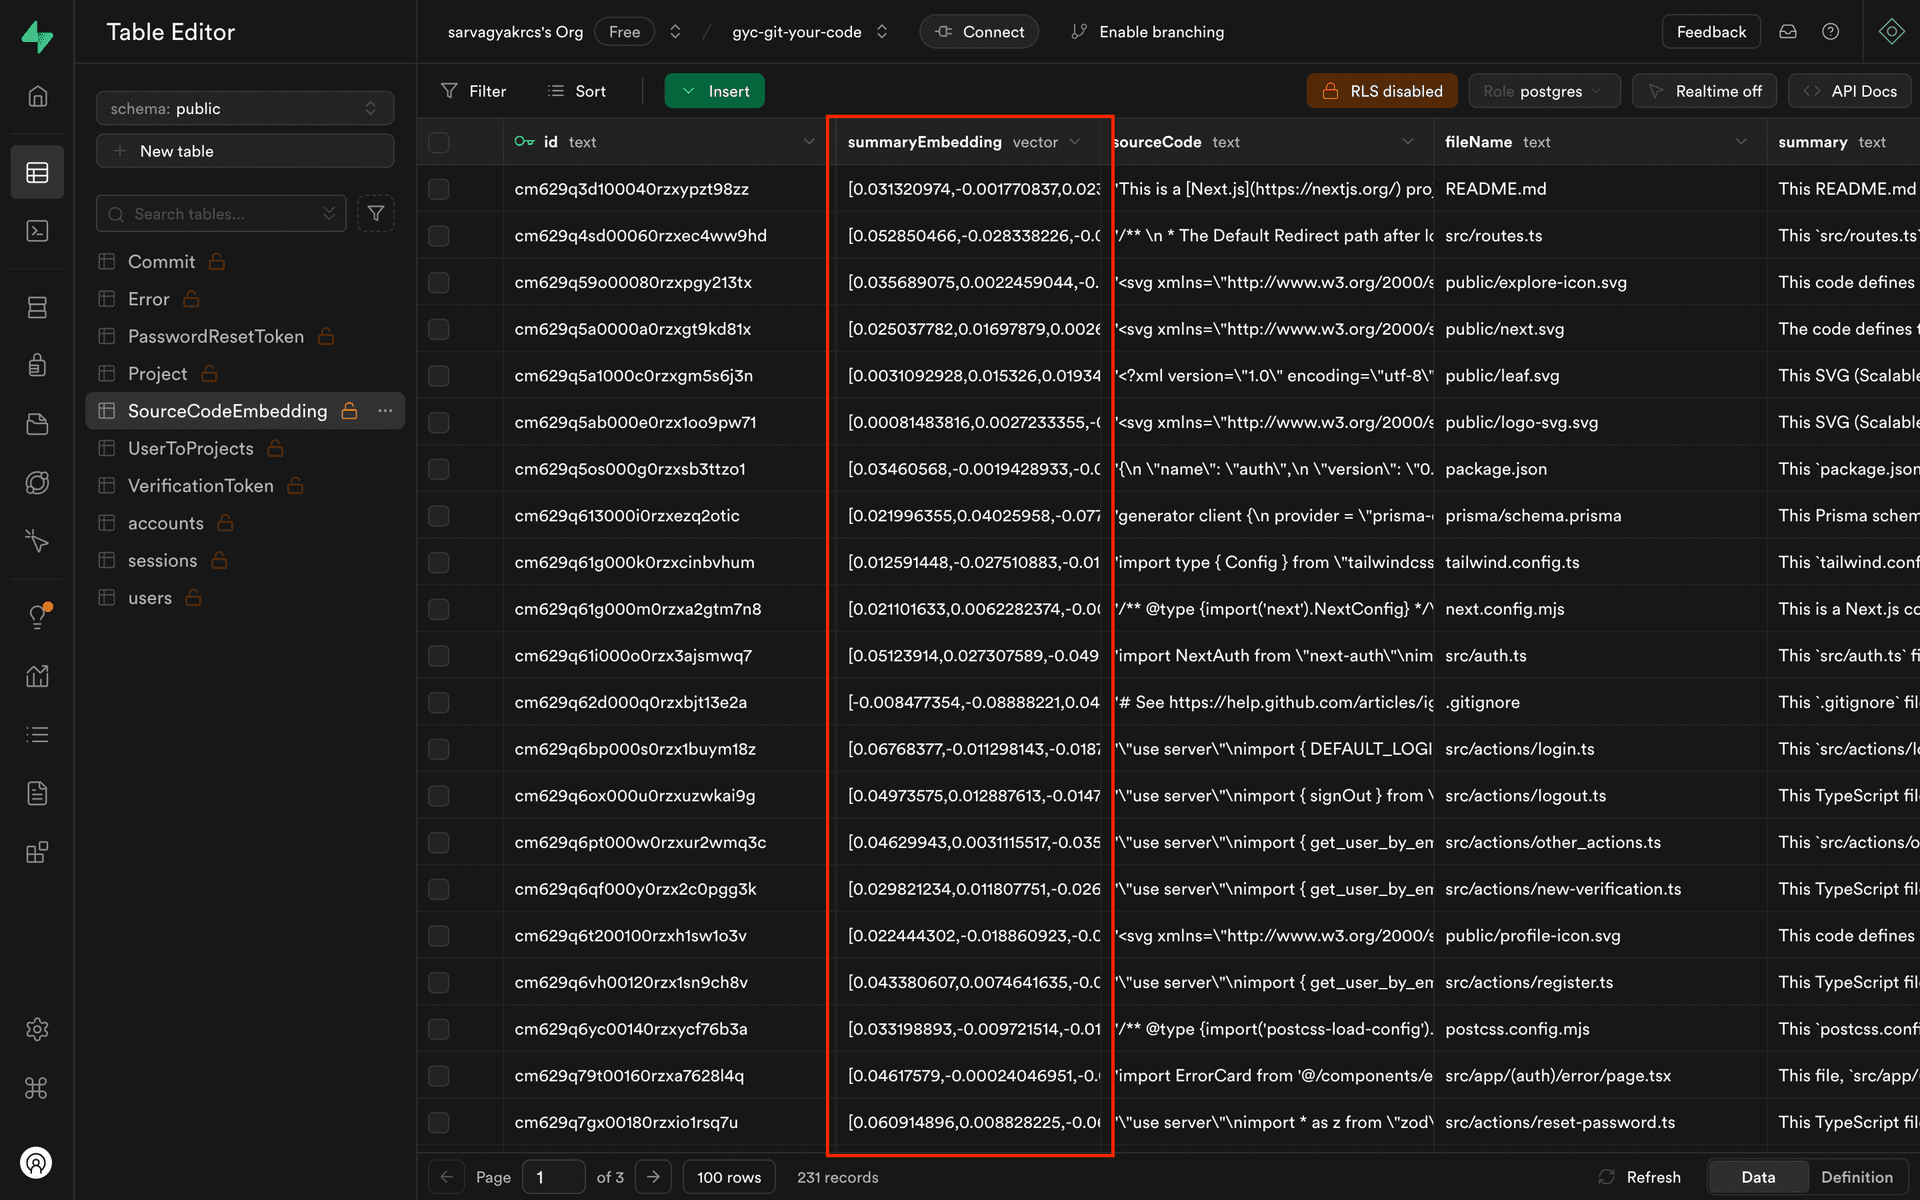Open Project Settings gear icon

(37, 1029)
